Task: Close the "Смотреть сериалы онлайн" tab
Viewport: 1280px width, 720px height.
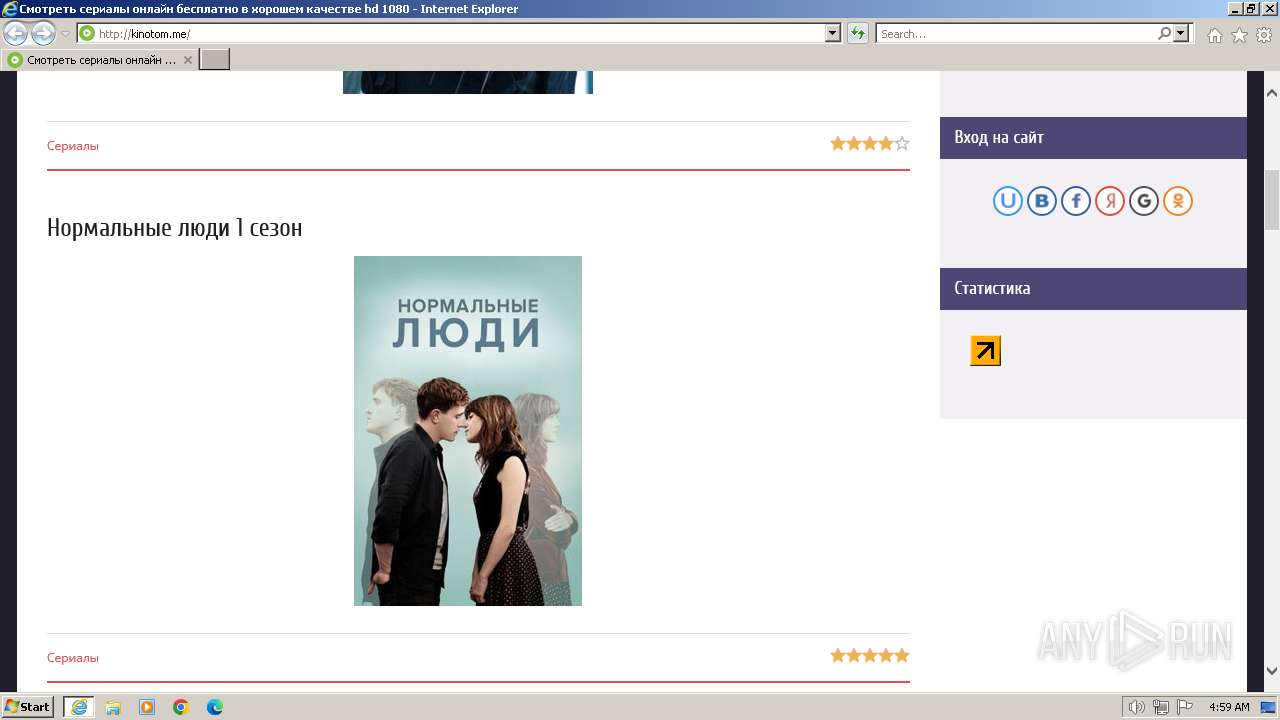Action: click(187, 60)
